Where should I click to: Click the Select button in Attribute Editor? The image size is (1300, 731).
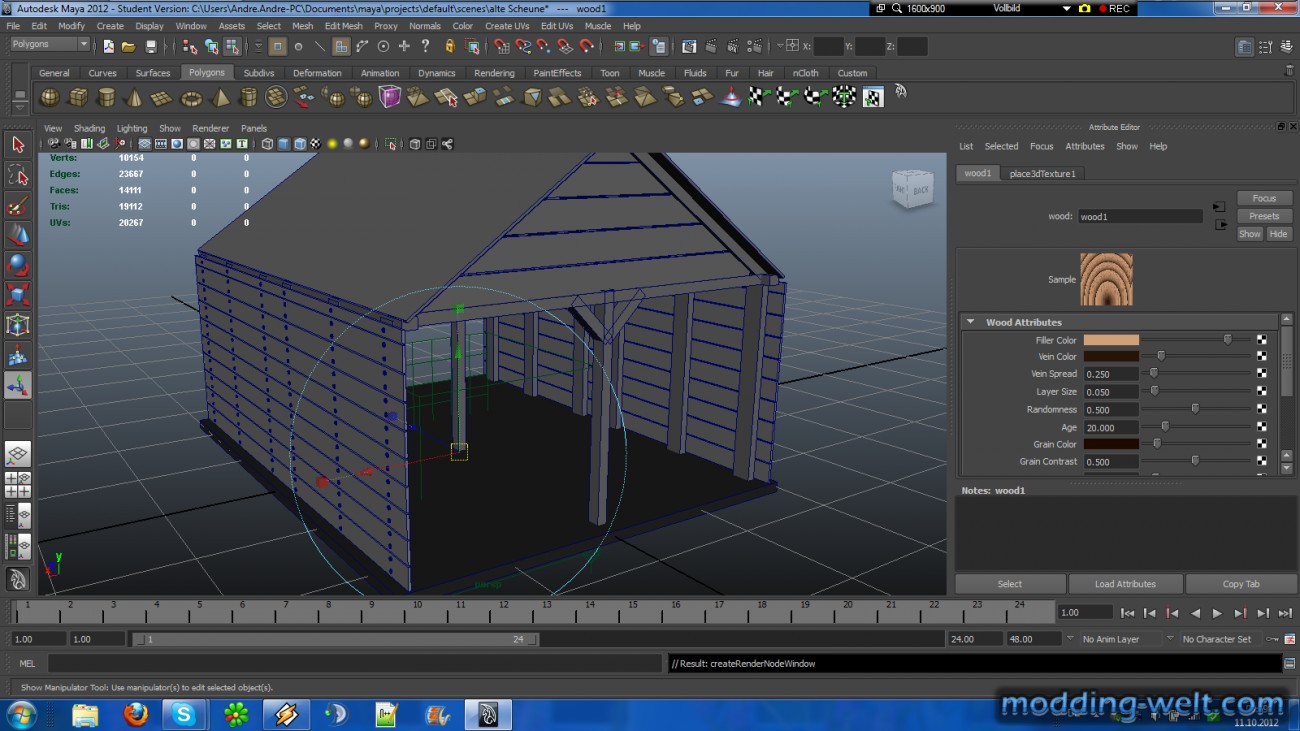pos(1010,584)
